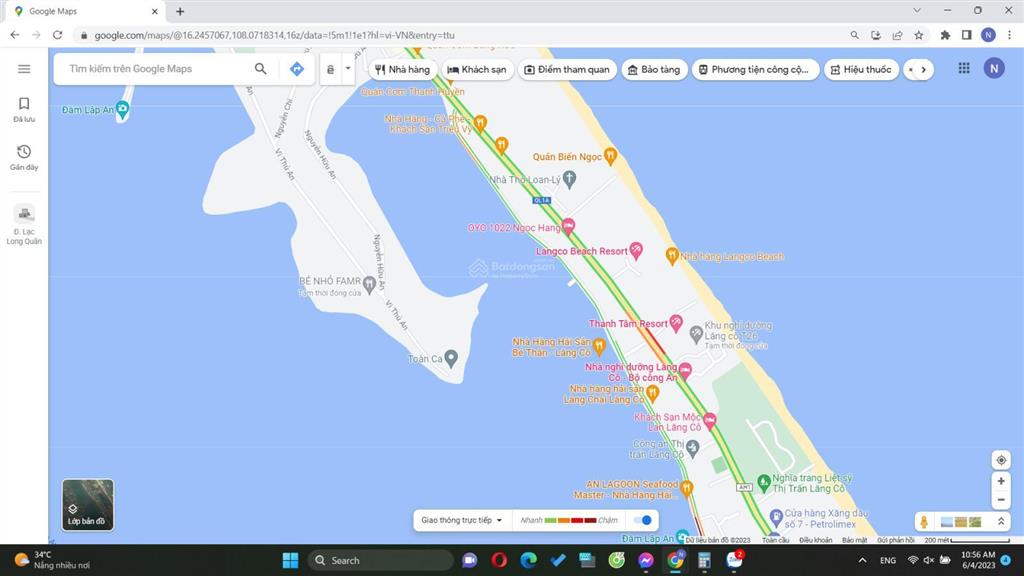Click the search magnifier in Maps search box
1024x576 pixels.
[x=261, y=69]
